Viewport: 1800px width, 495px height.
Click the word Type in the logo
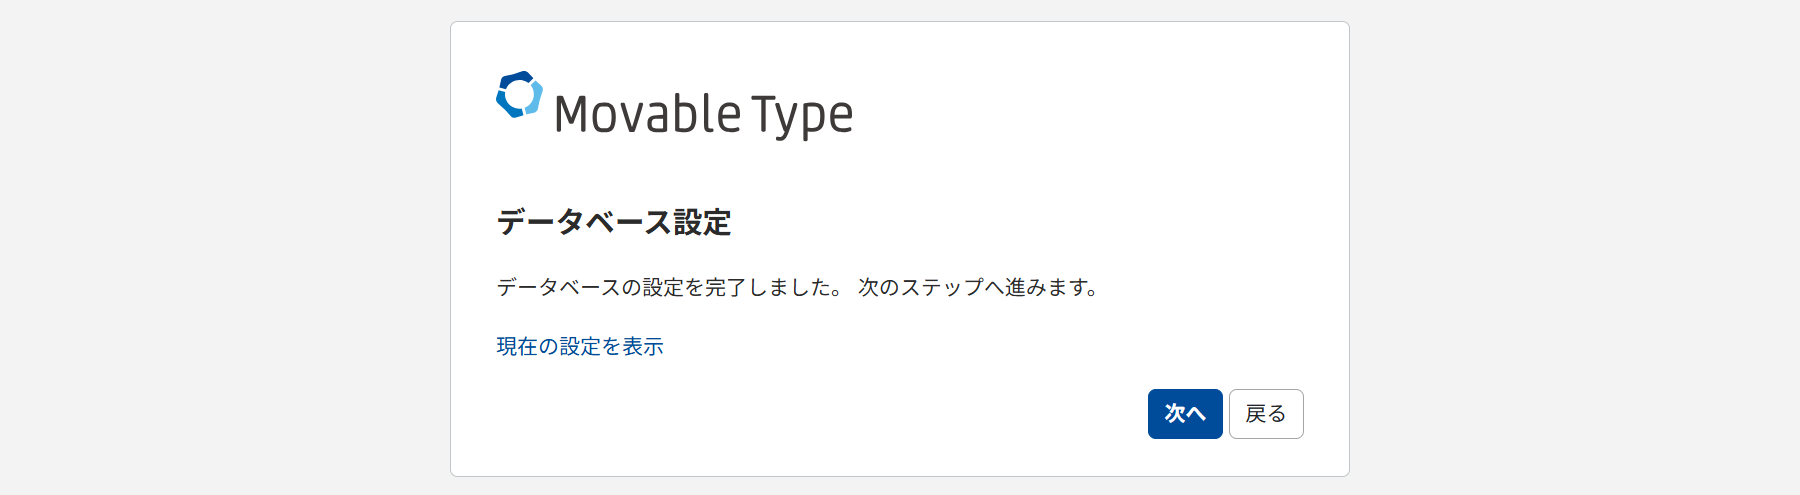802,114
